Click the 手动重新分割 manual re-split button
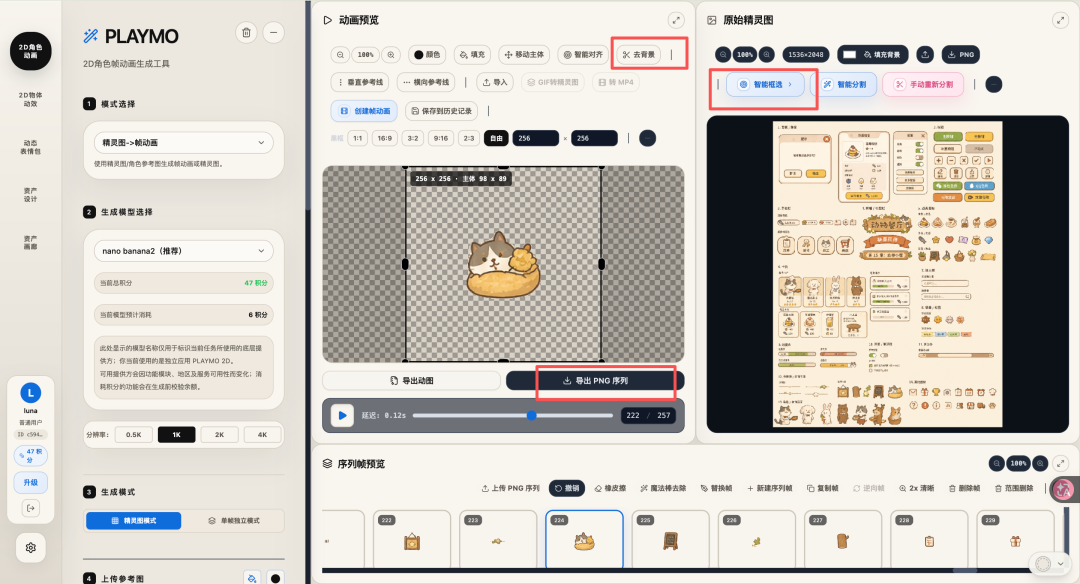Screen dimensions: 1080x584 pyautogui.click(x=924, y=84)
